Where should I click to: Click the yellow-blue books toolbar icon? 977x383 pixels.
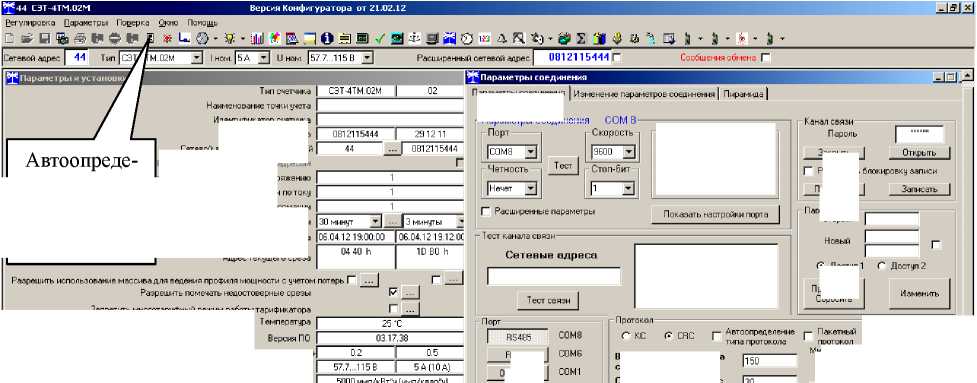pos(599,39)
